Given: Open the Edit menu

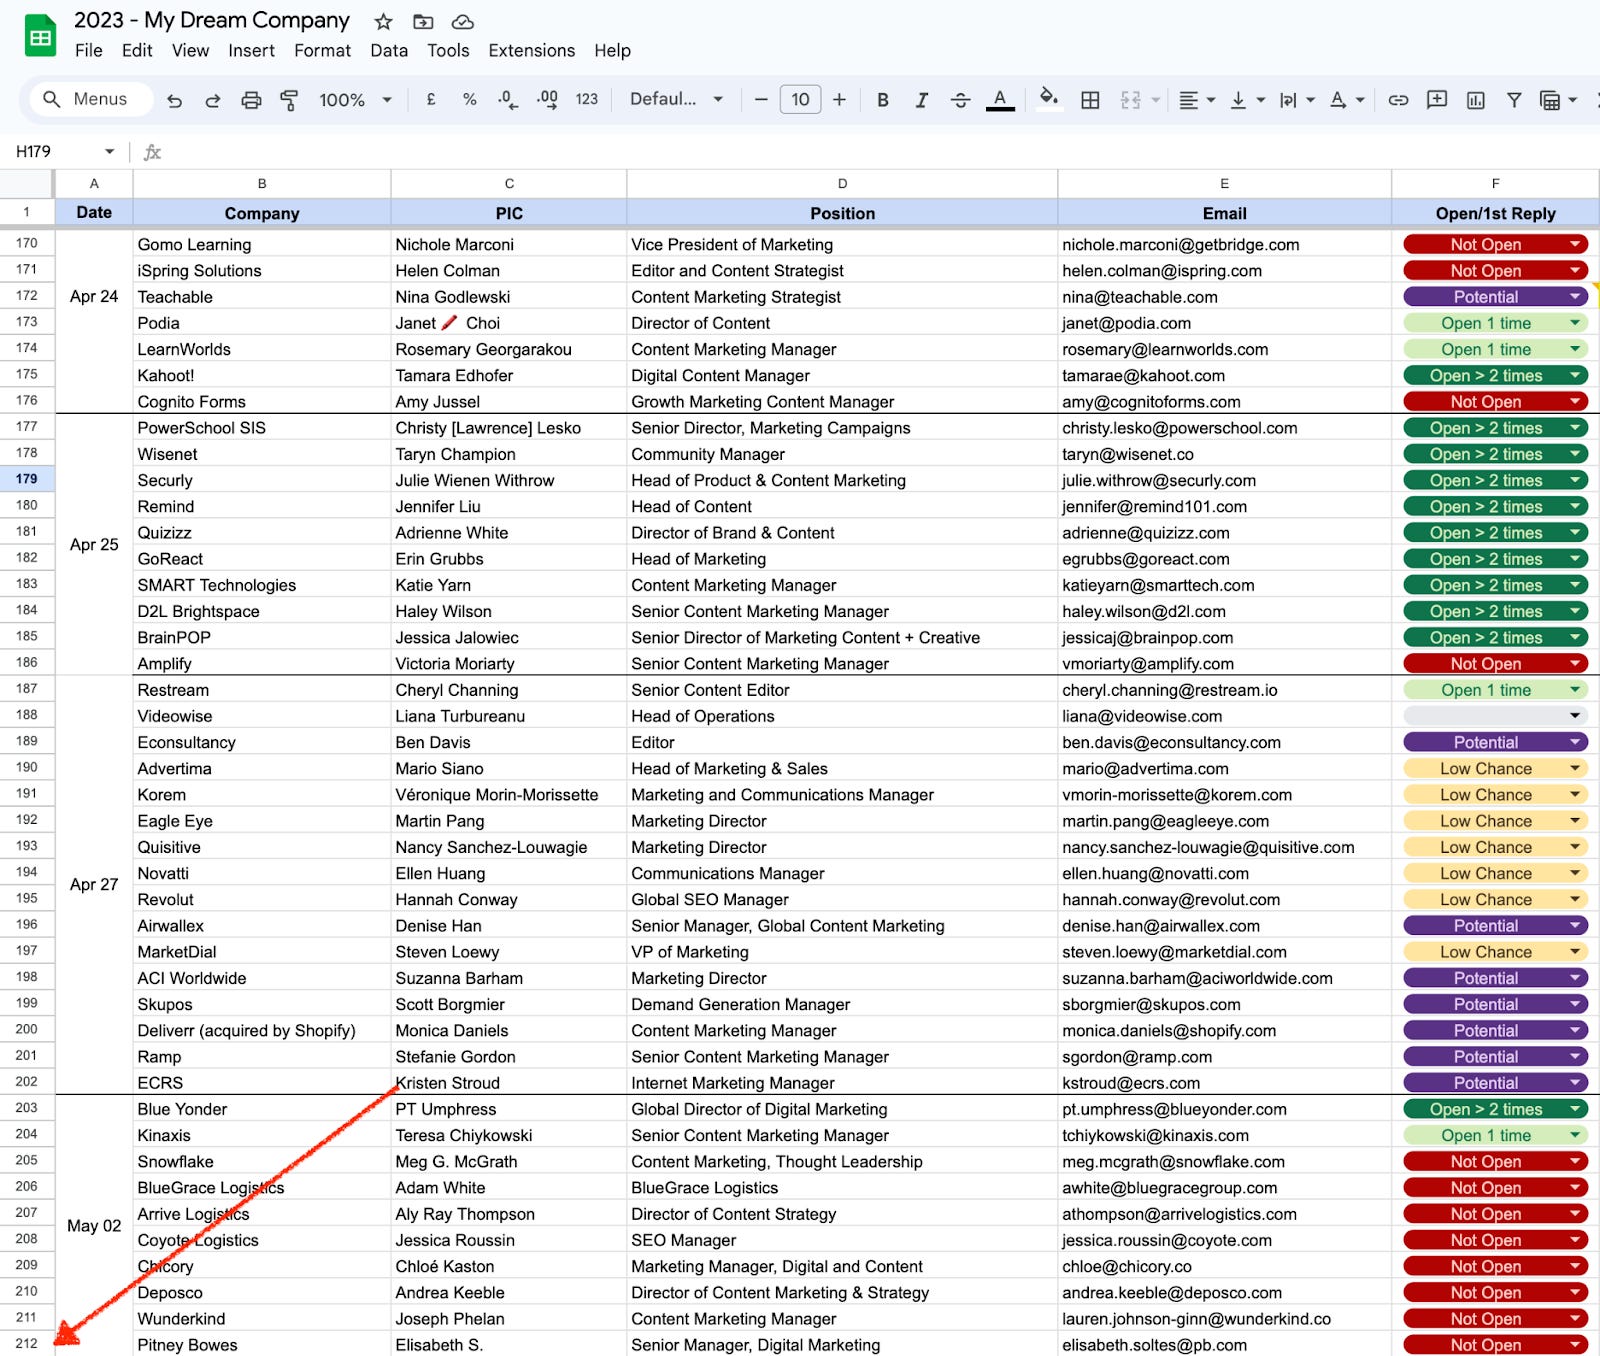Looking at the screenshot, I should (137, 51).
